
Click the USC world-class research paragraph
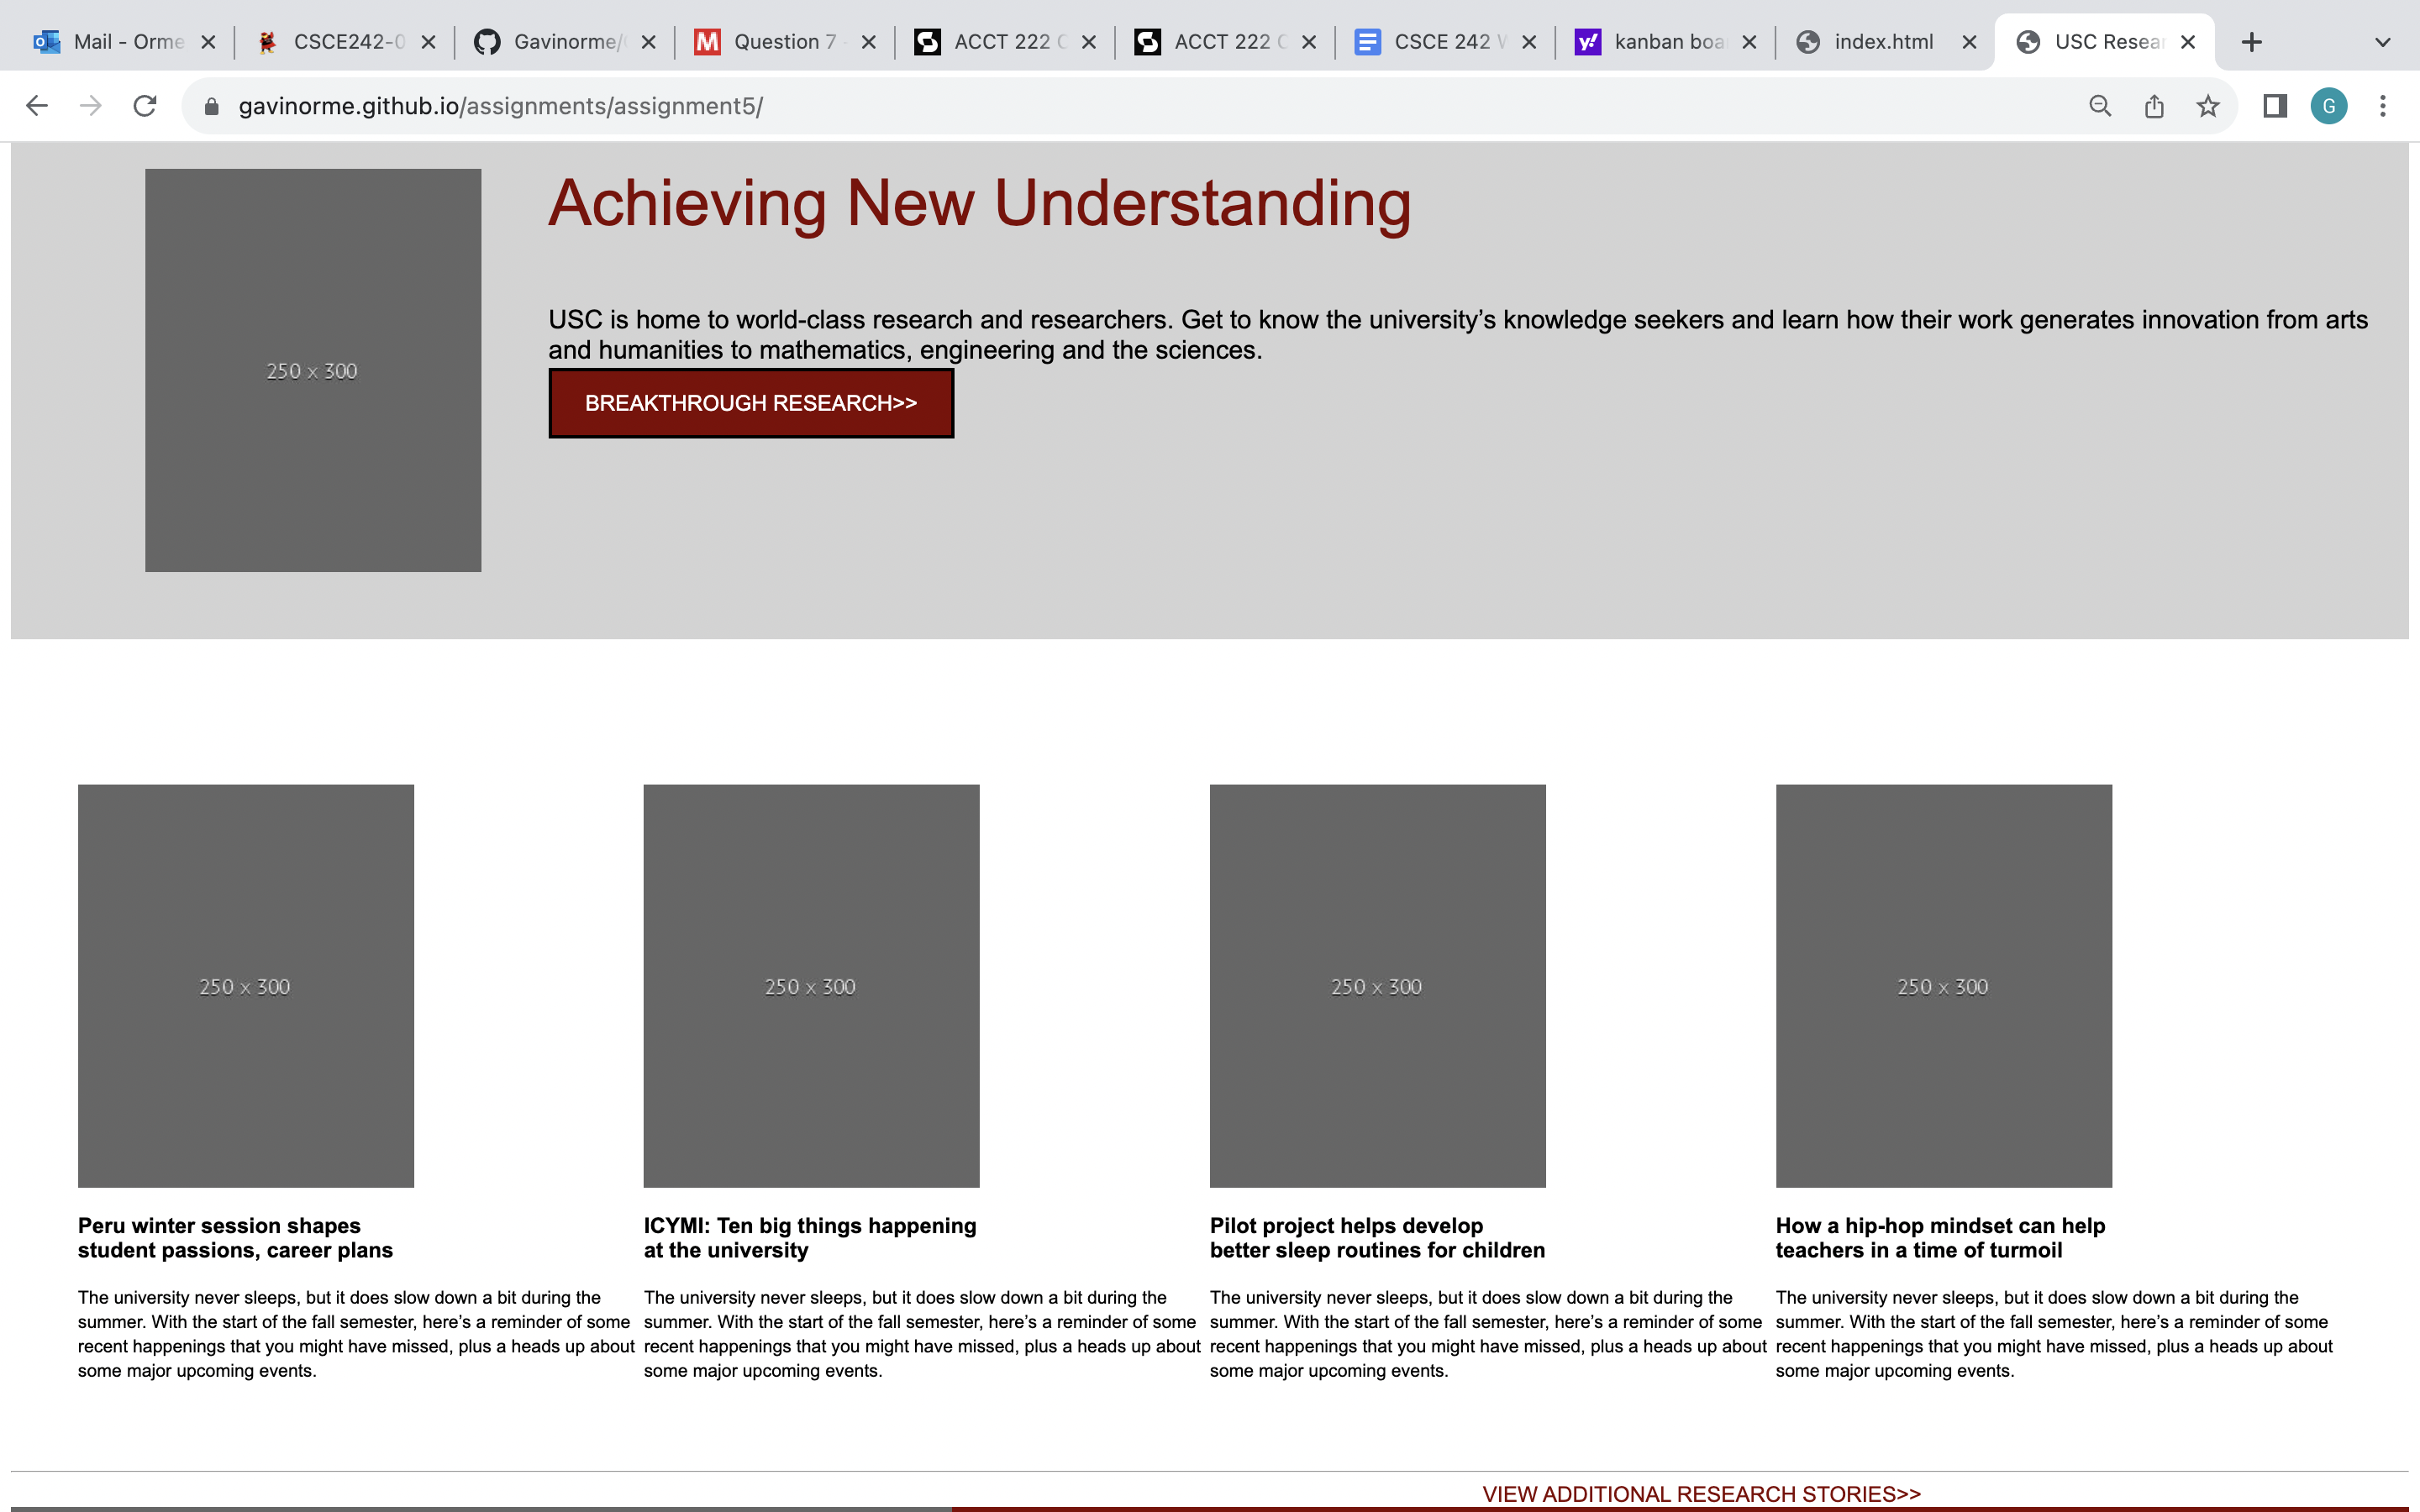tap(1458, 335)
